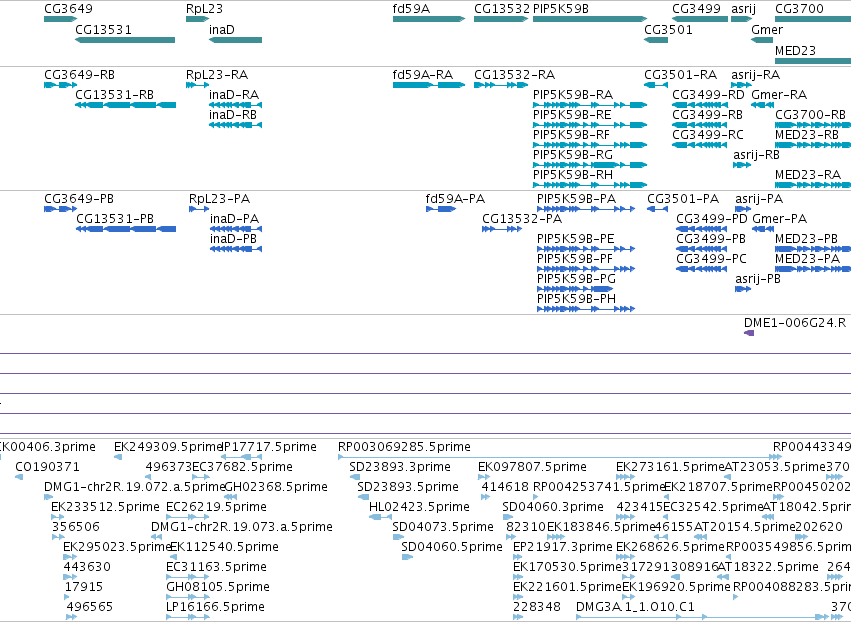Select the inaD gene in gene track

236,40
